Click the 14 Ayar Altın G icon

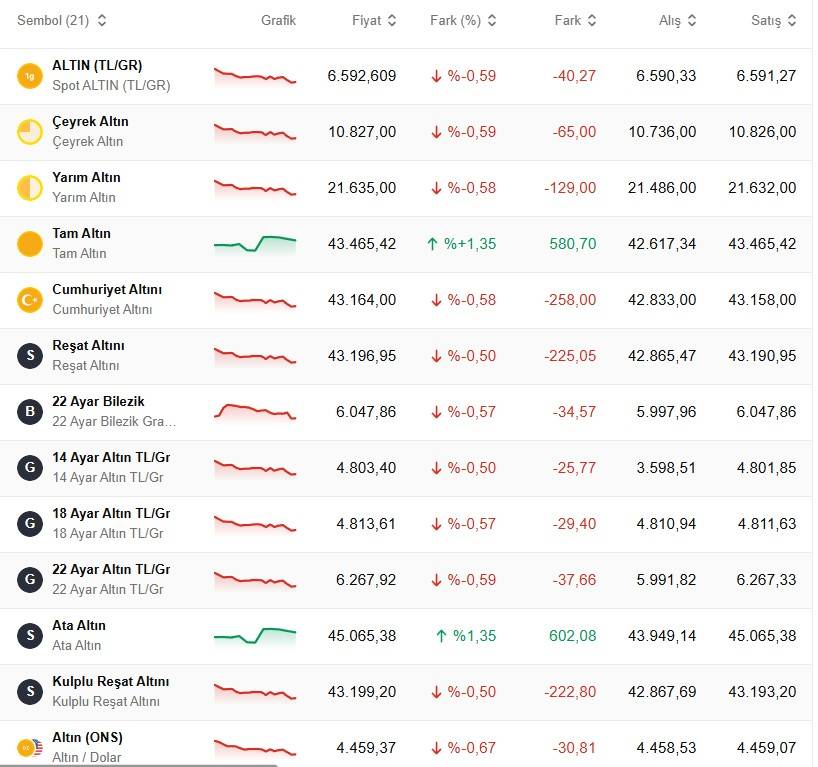click(x=30, y=468)
